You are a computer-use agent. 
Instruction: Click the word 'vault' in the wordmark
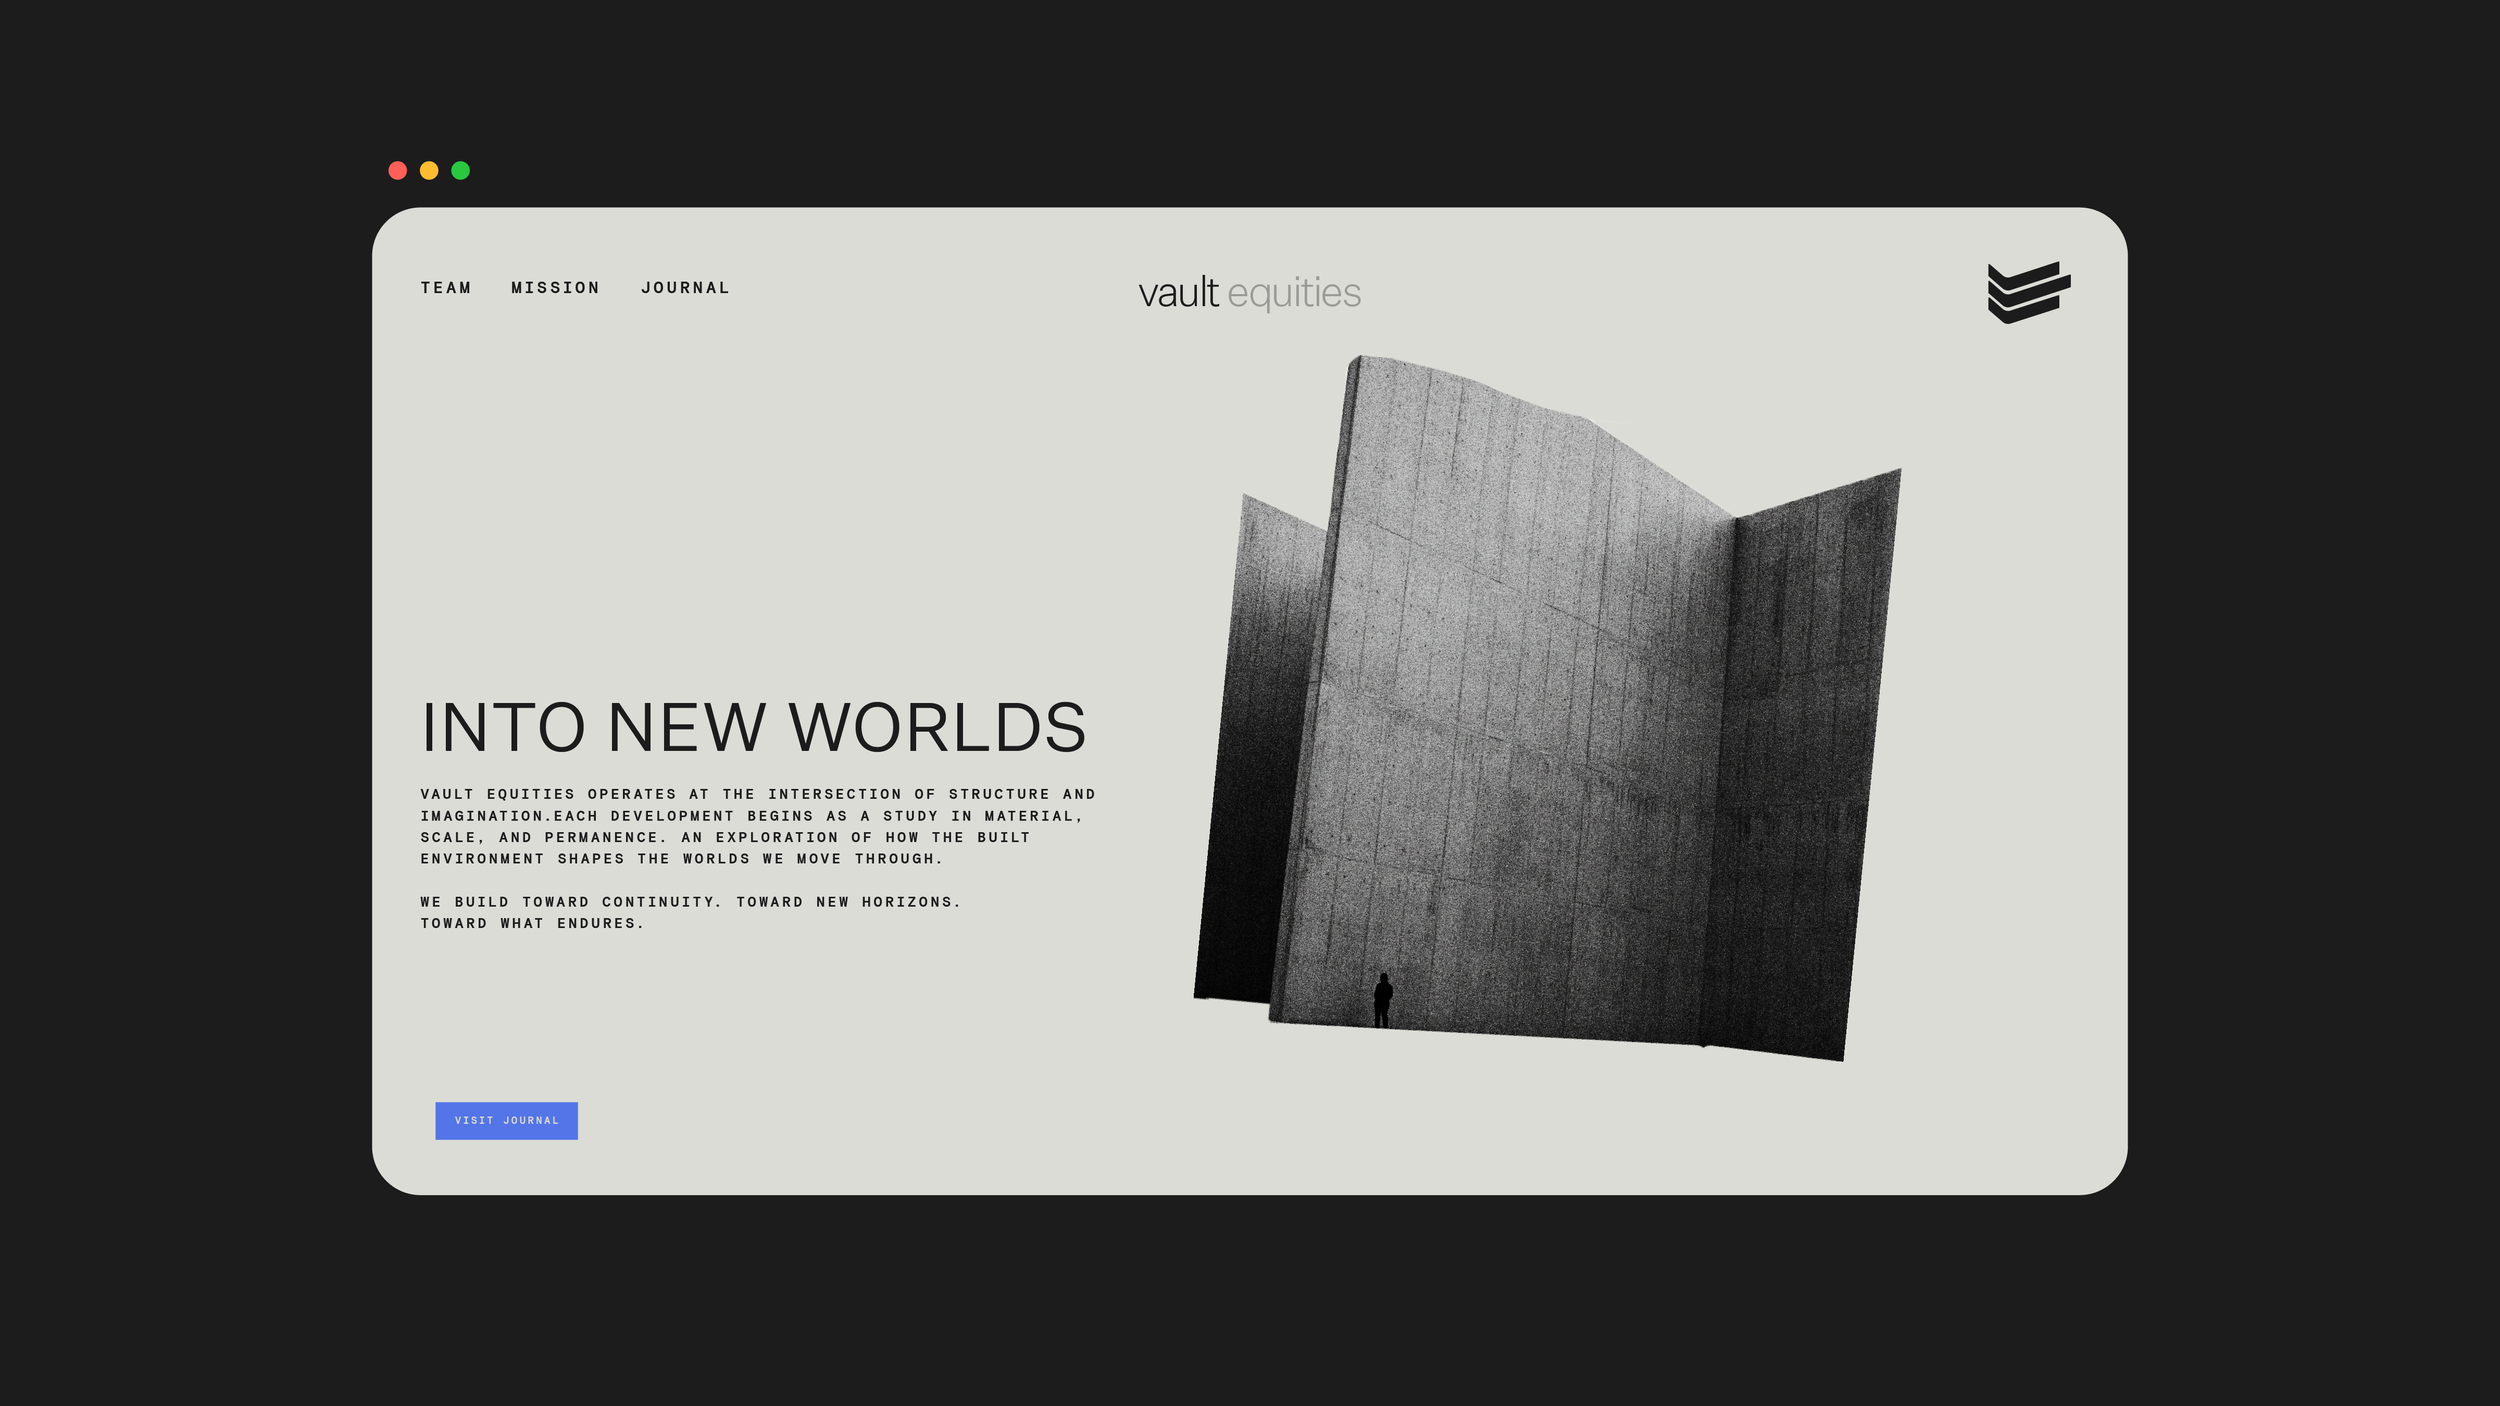coord(1178,293)
